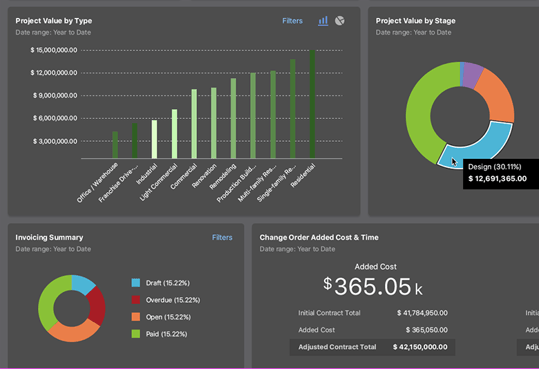The width and height of the screenshot is (539, 369).
Task: Click the Design (30.11%) tooltip
Action: 501,174
